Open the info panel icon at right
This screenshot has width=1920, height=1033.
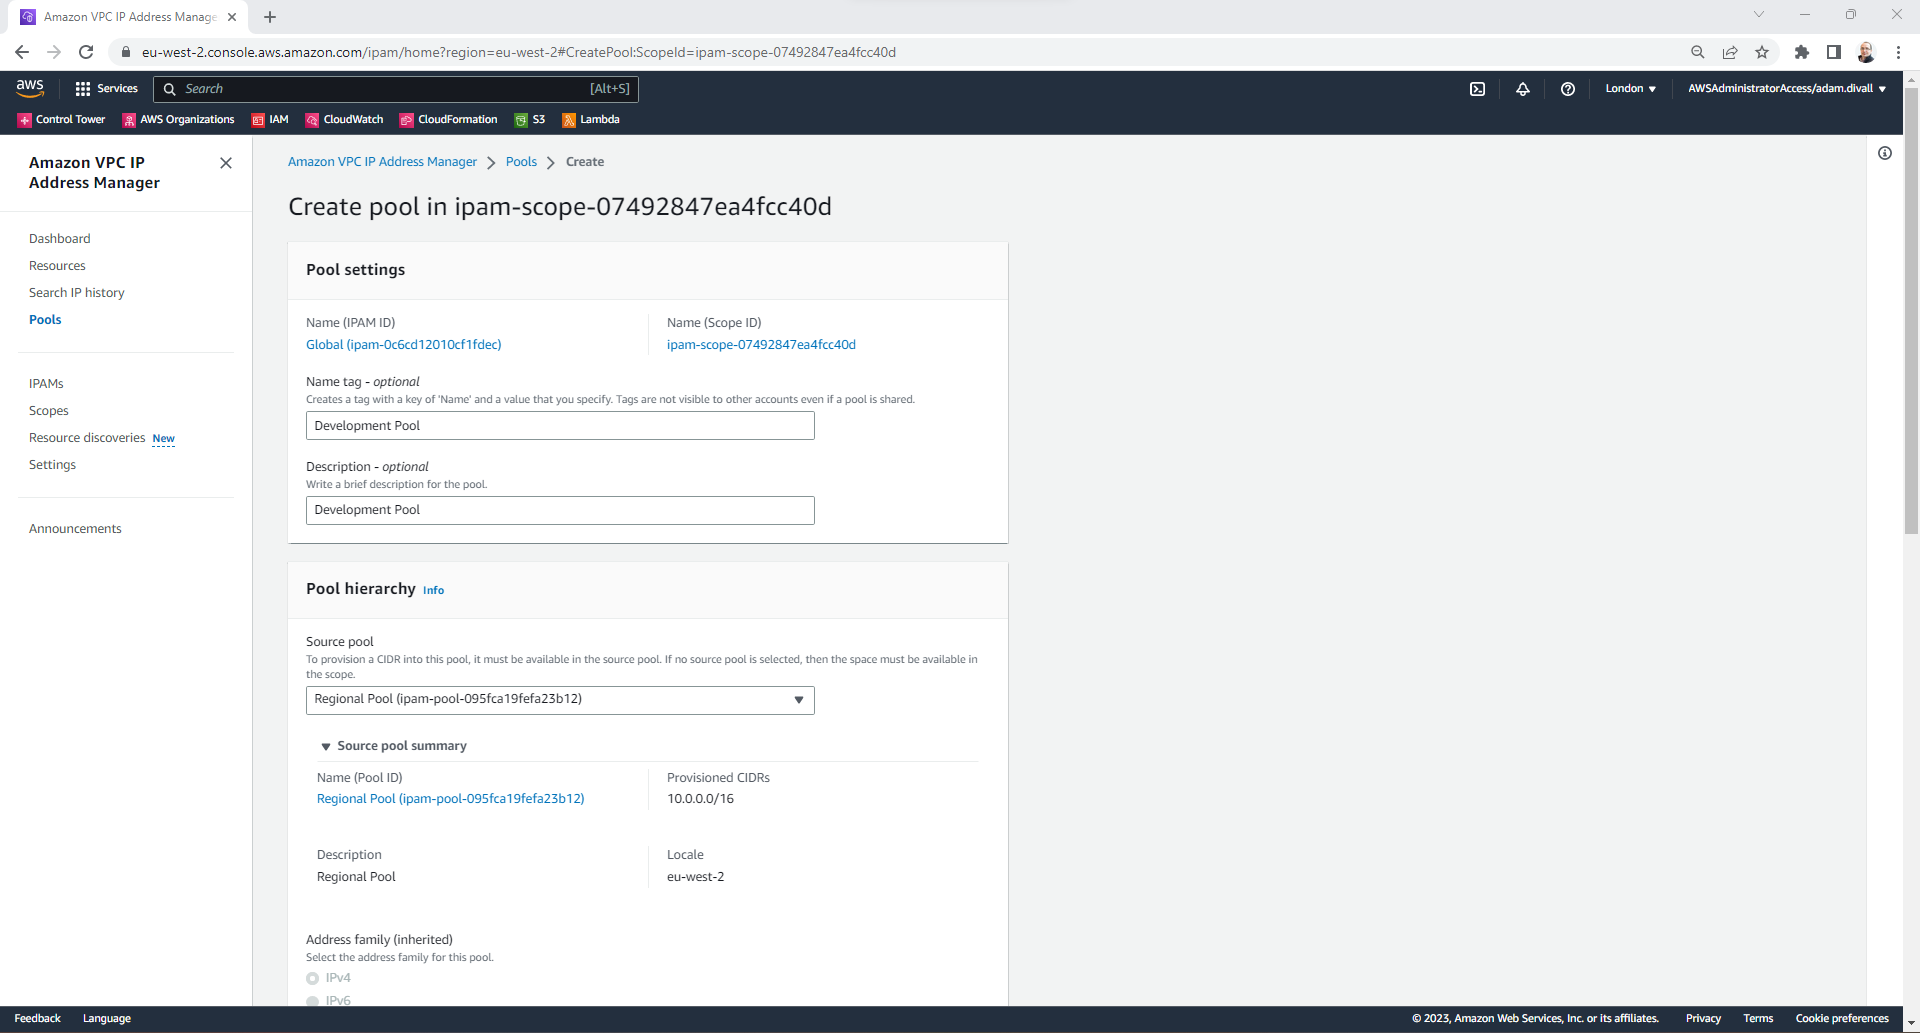pos(1885,153)
